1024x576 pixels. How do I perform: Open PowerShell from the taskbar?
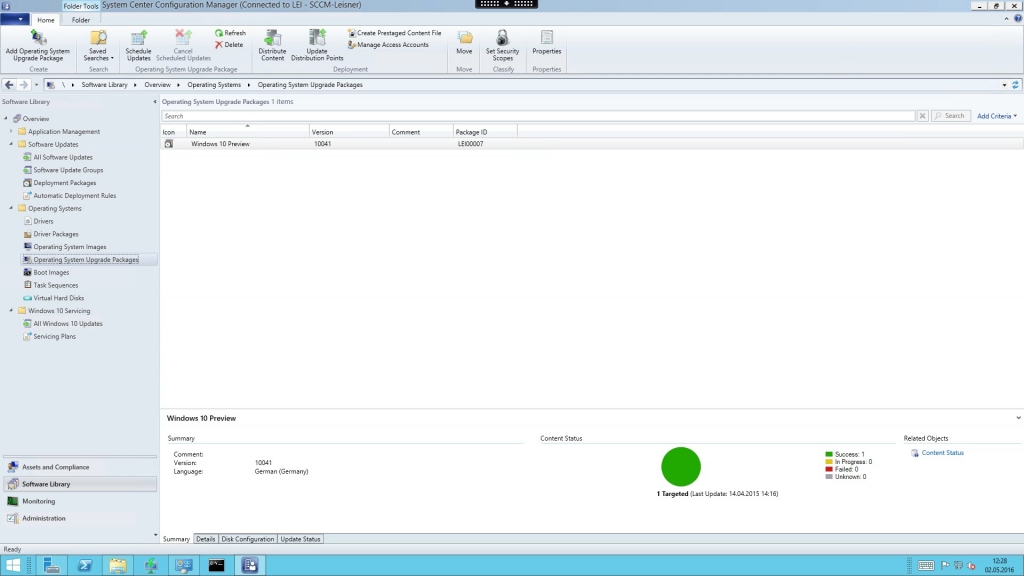tap(85, 566)
